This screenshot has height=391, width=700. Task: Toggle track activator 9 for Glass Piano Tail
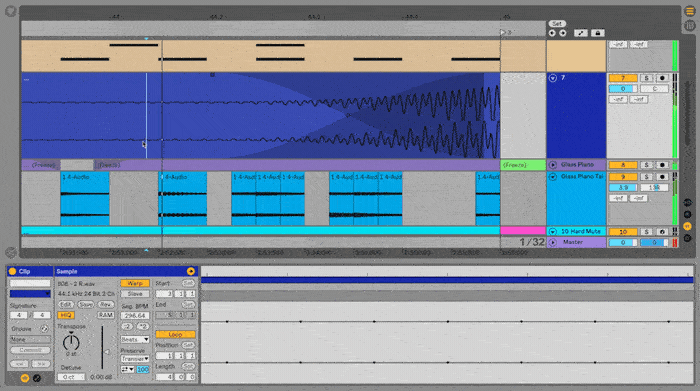click(623, 177)
